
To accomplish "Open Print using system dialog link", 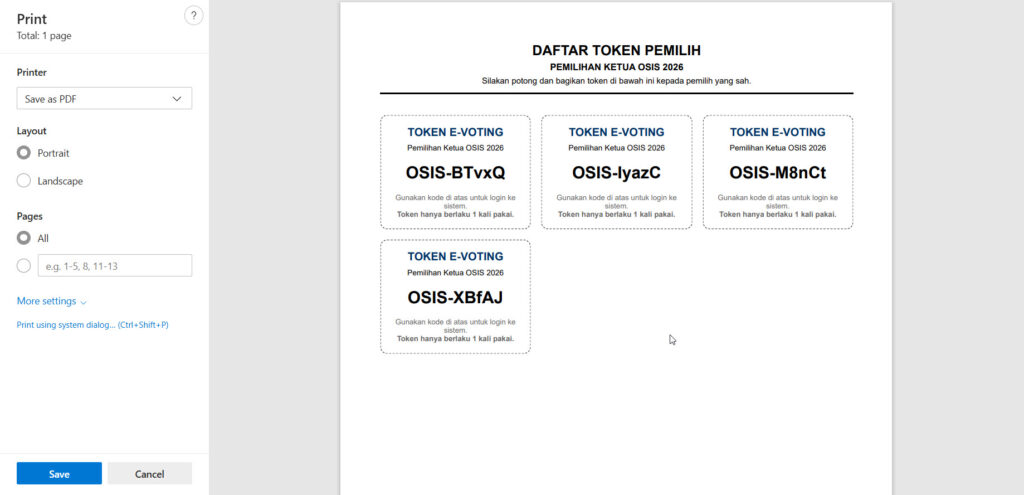I will pos(92,325).
